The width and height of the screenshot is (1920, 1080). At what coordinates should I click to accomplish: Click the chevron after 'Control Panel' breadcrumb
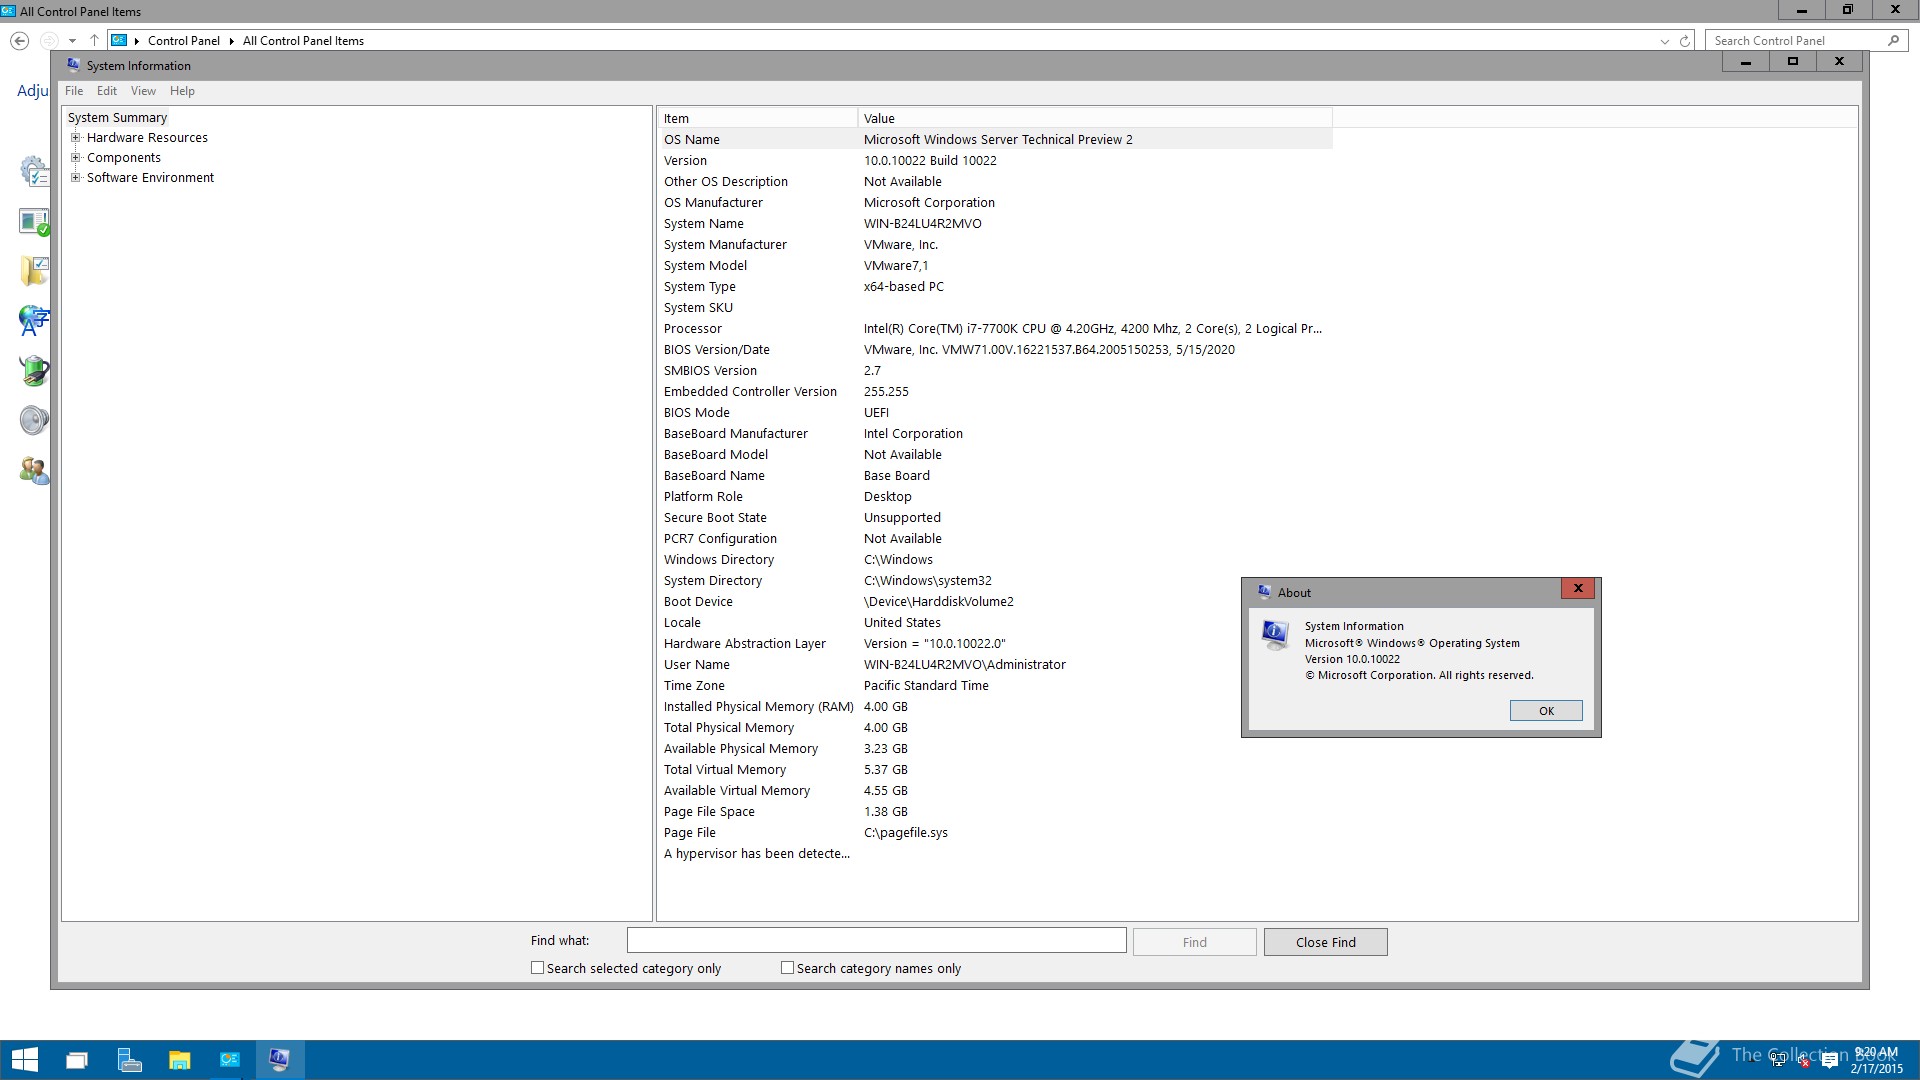click(231, 41)
